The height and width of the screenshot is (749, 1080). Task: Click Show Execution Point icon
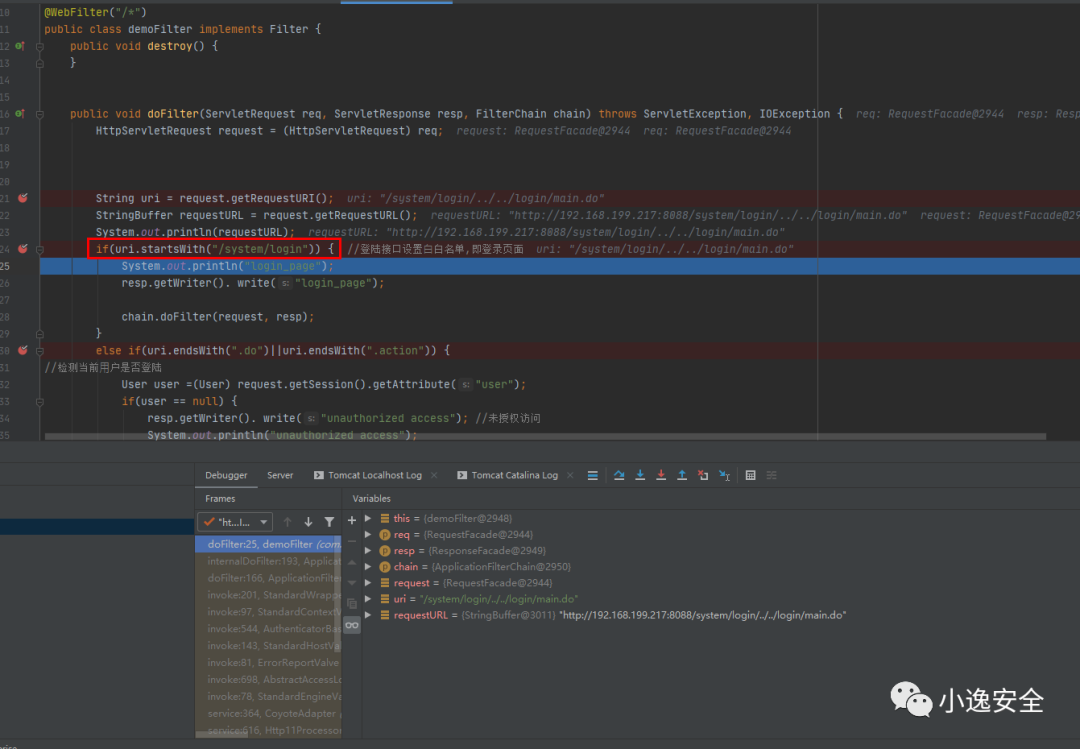tap(592, 475)
